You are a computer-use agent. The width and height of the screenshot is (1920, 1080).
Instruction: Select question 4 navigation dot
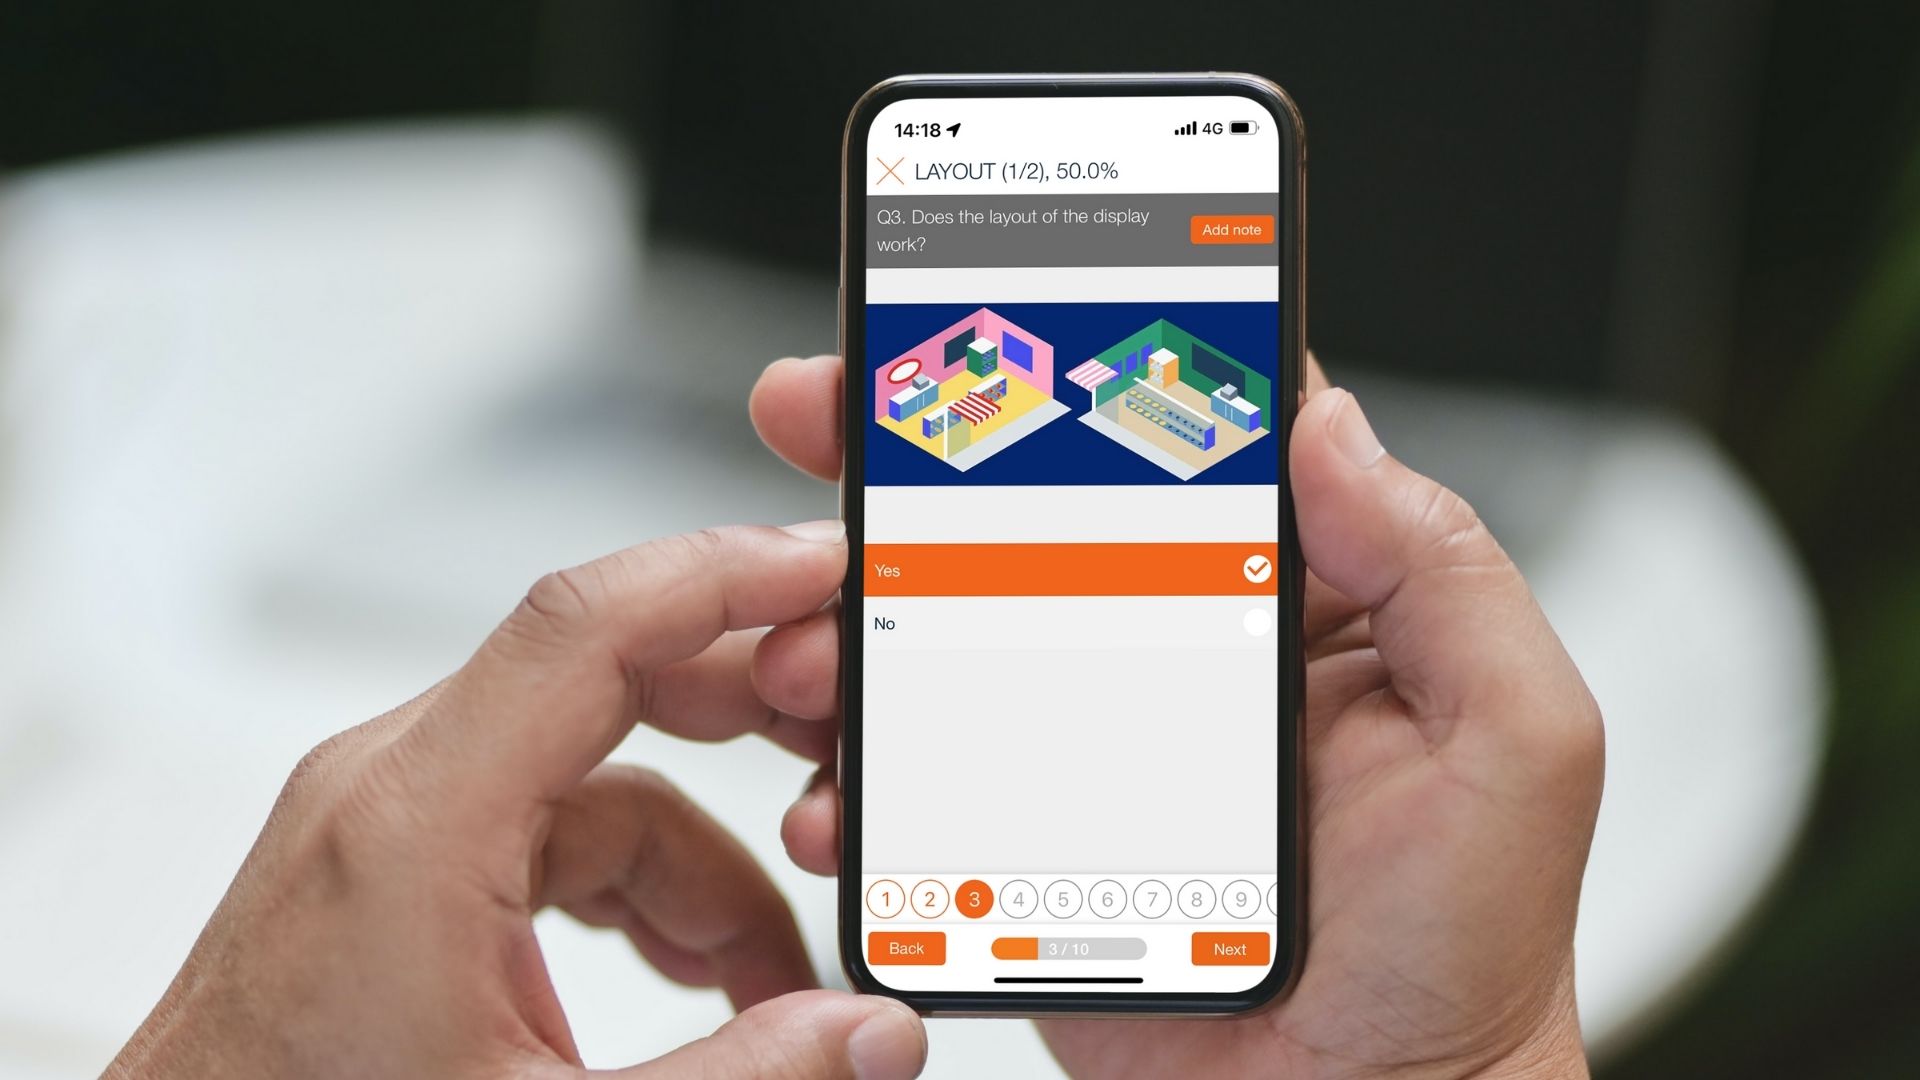(1018, 898)
